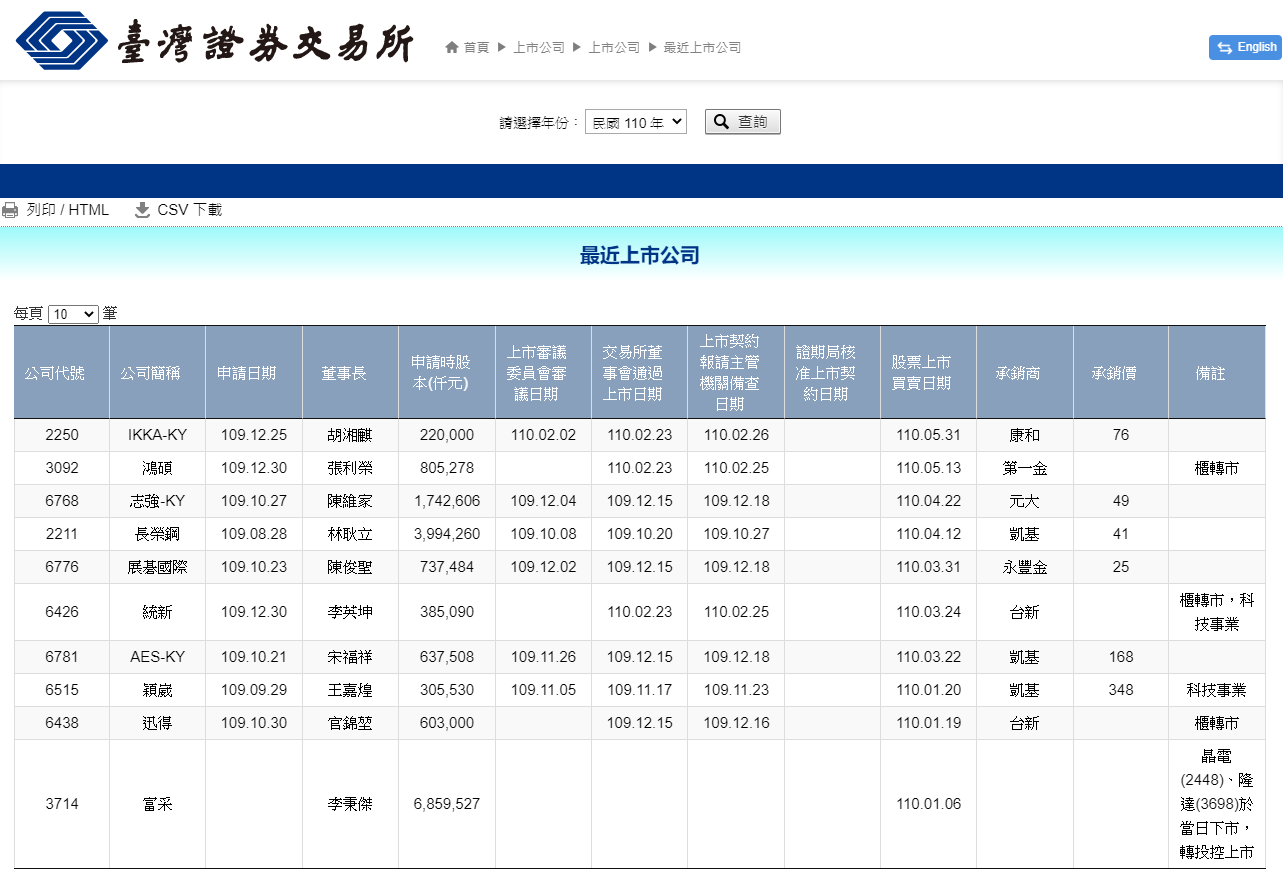Click the home icon in breadcrumb

coord(452,47)
